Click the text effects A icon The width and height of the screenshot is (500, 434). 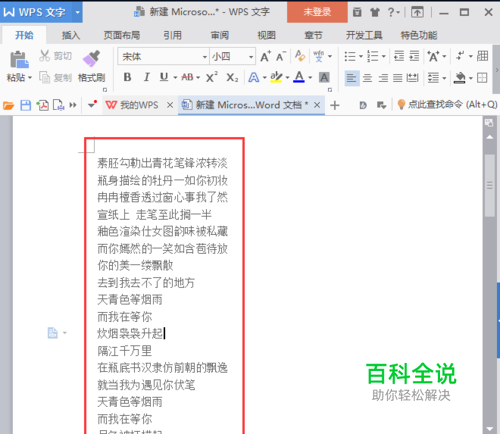tap(254, 78)
